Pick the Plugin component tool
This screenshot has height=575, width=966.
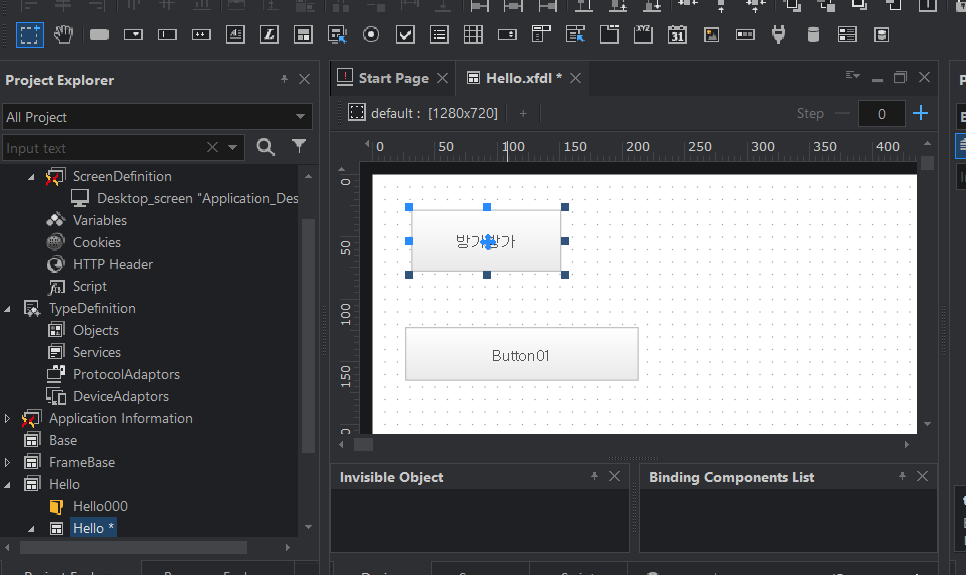pyautogui.click(x=779, y=35)
